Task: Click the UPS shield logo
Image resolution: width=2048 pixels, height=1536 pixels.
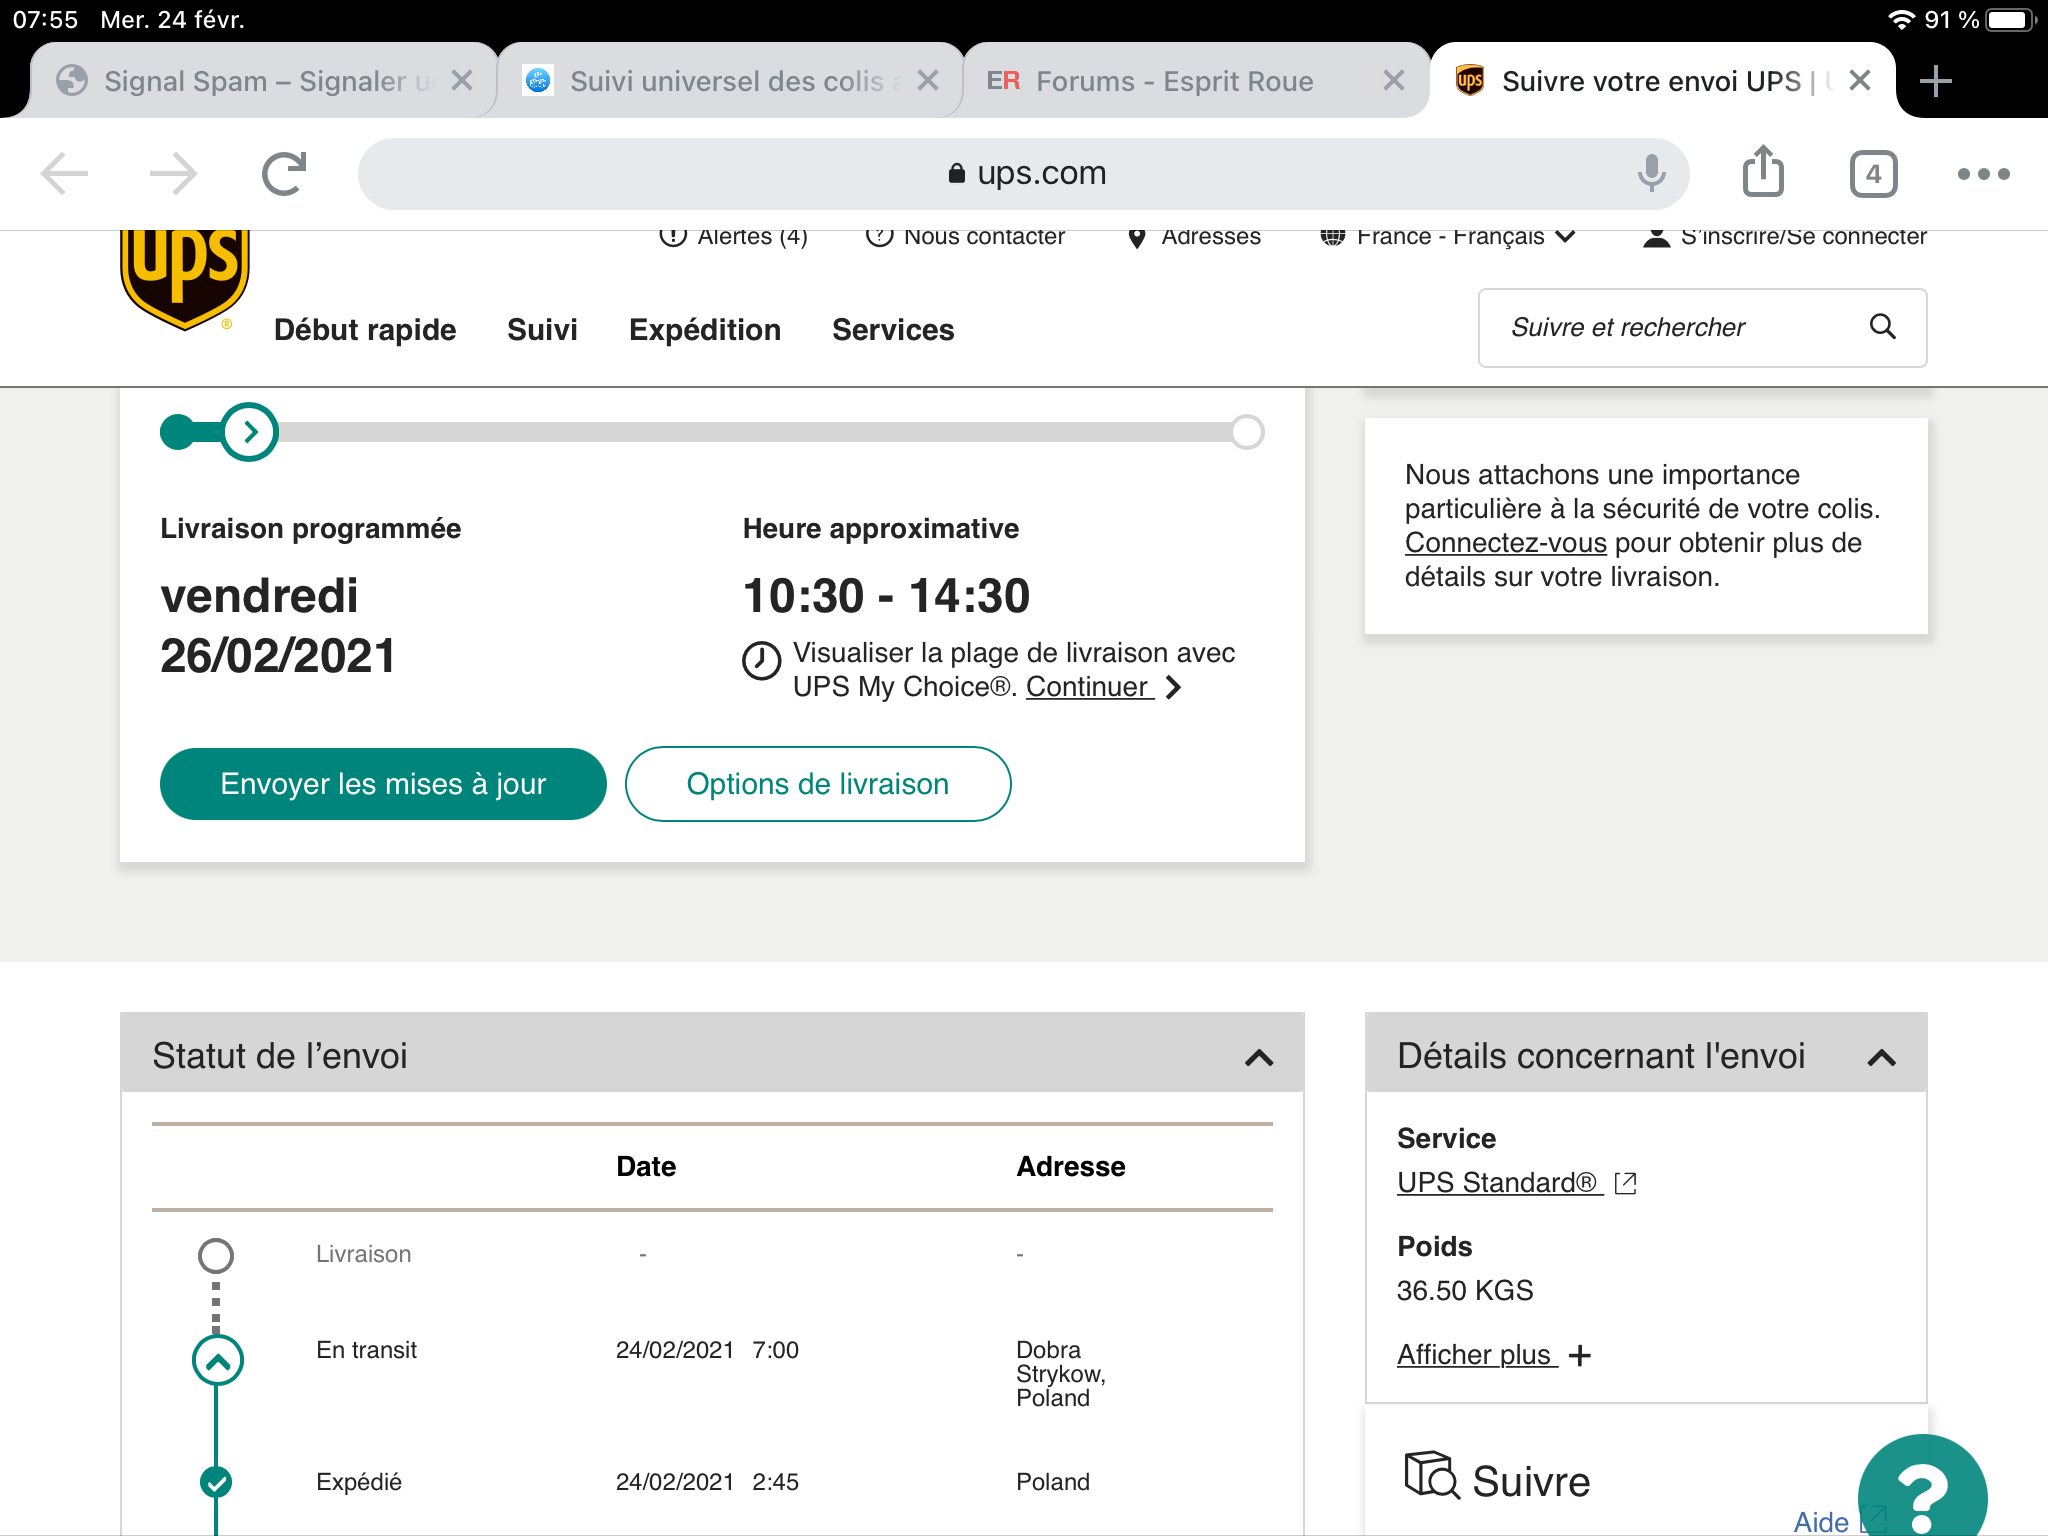Action: [x=184, y=278]
